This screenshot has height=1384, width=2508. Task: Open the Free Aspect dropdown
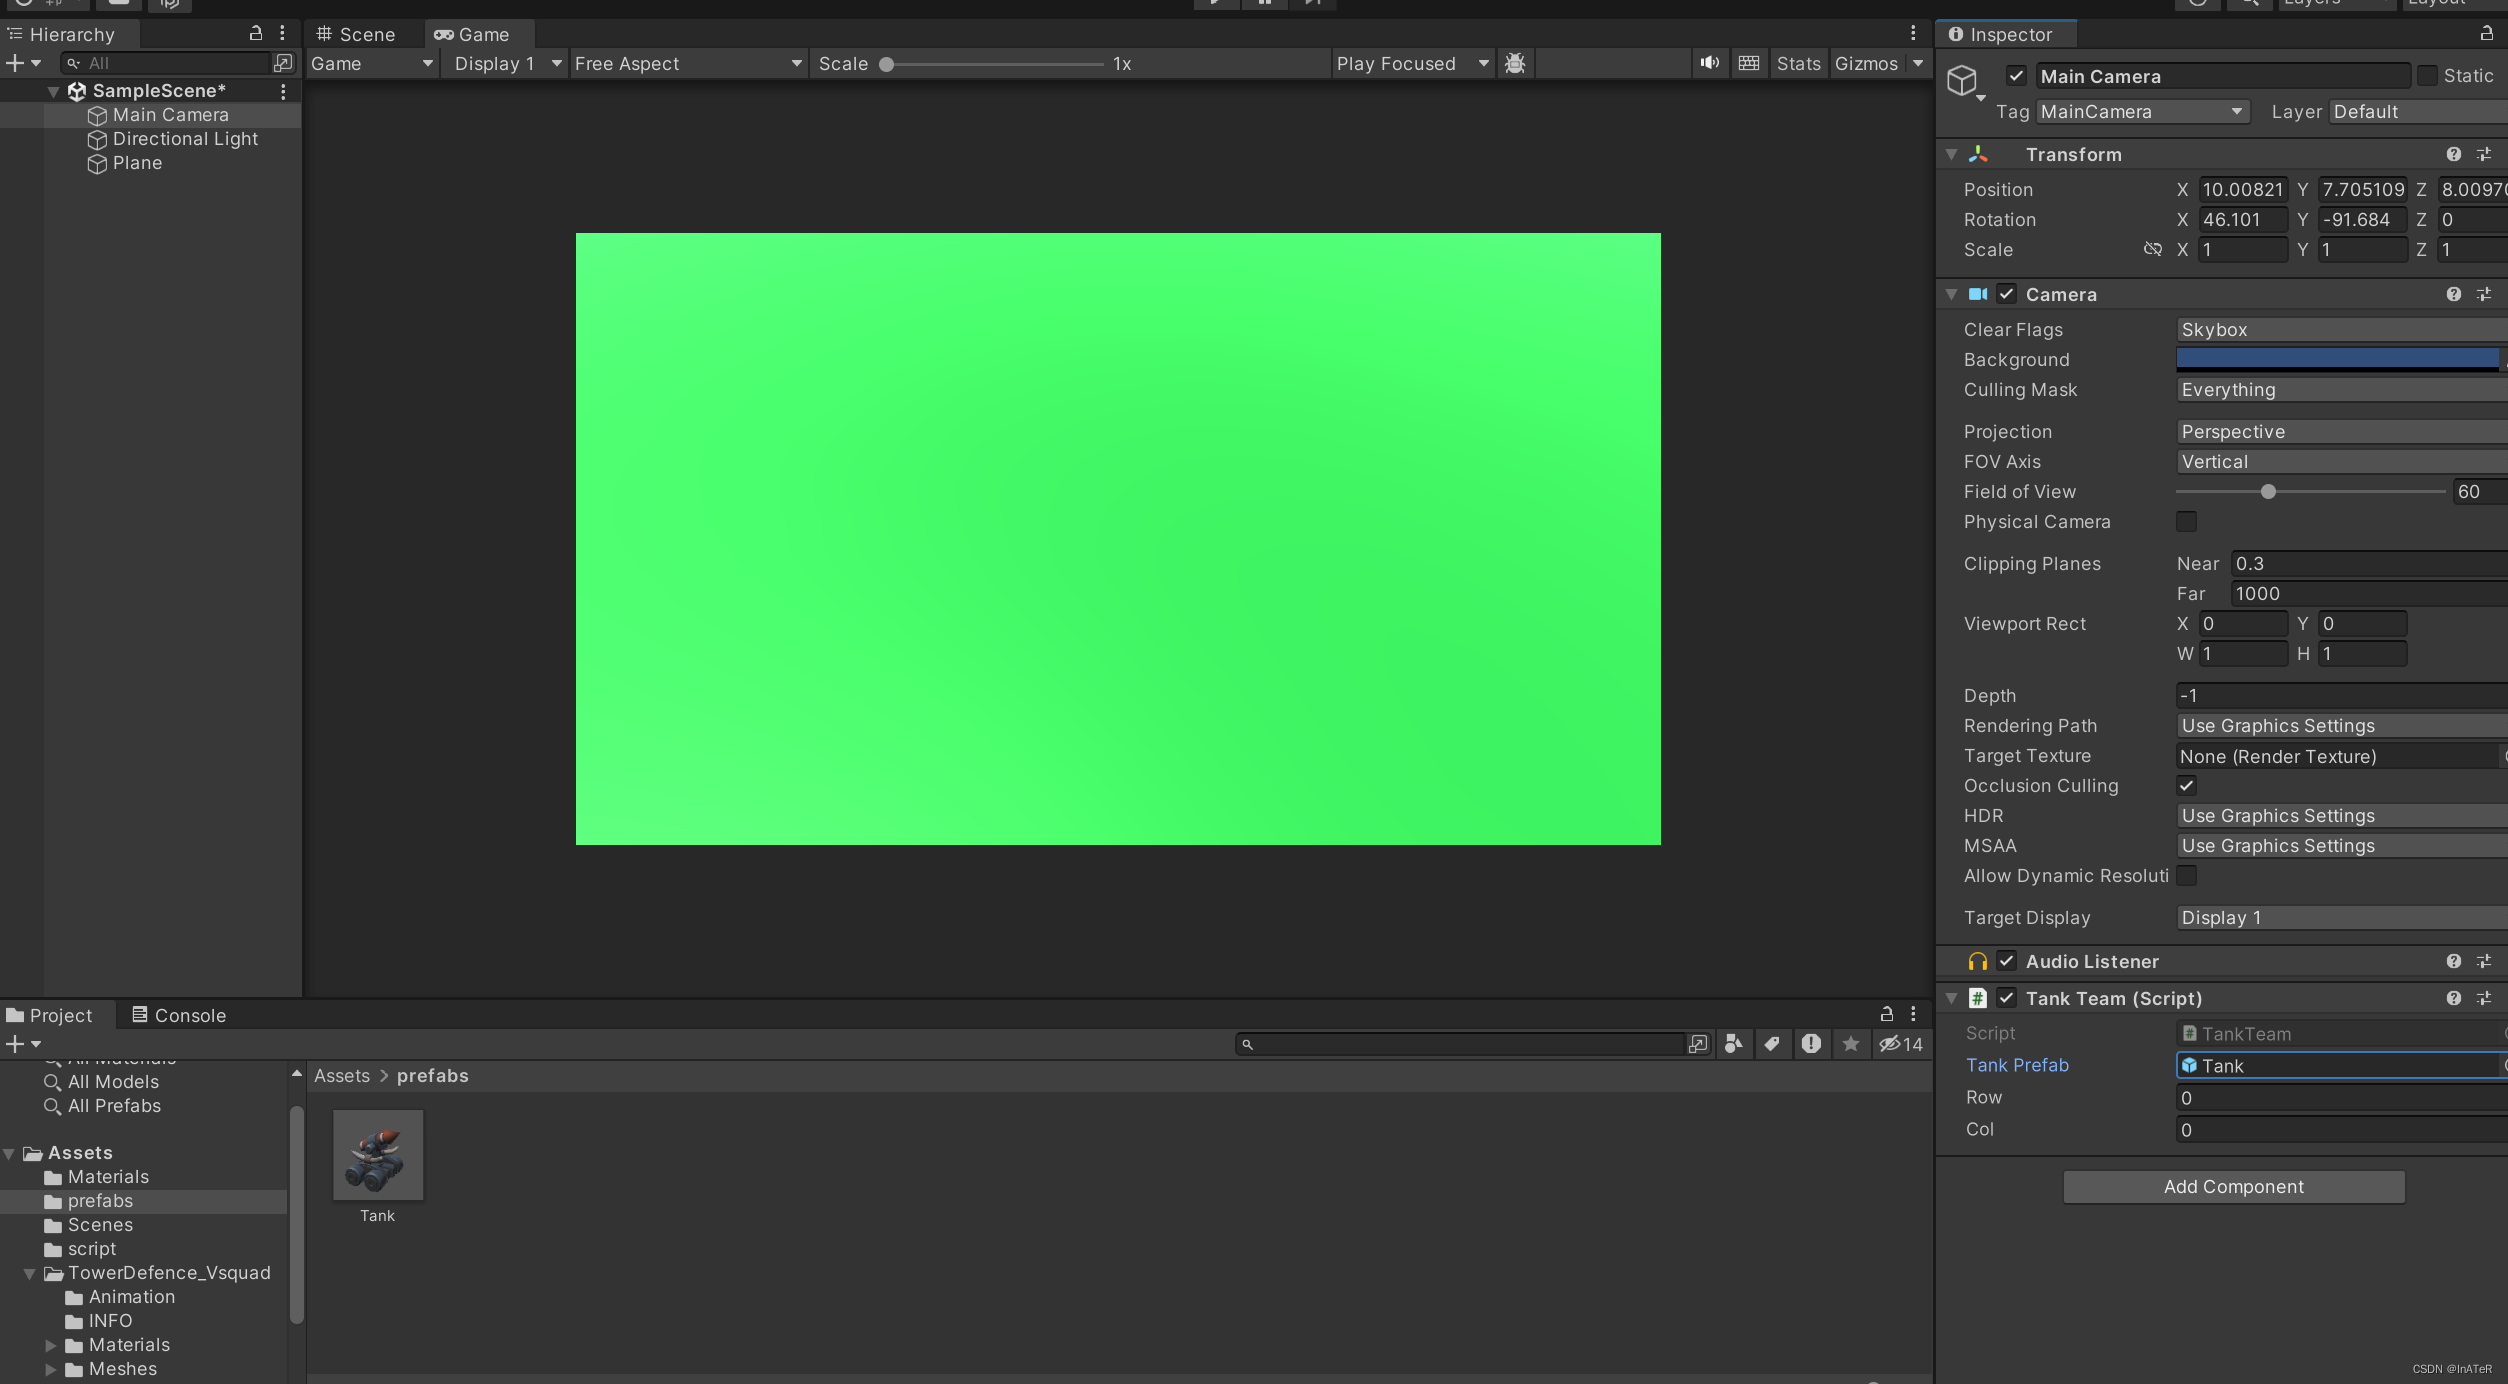tap(688, 63)
